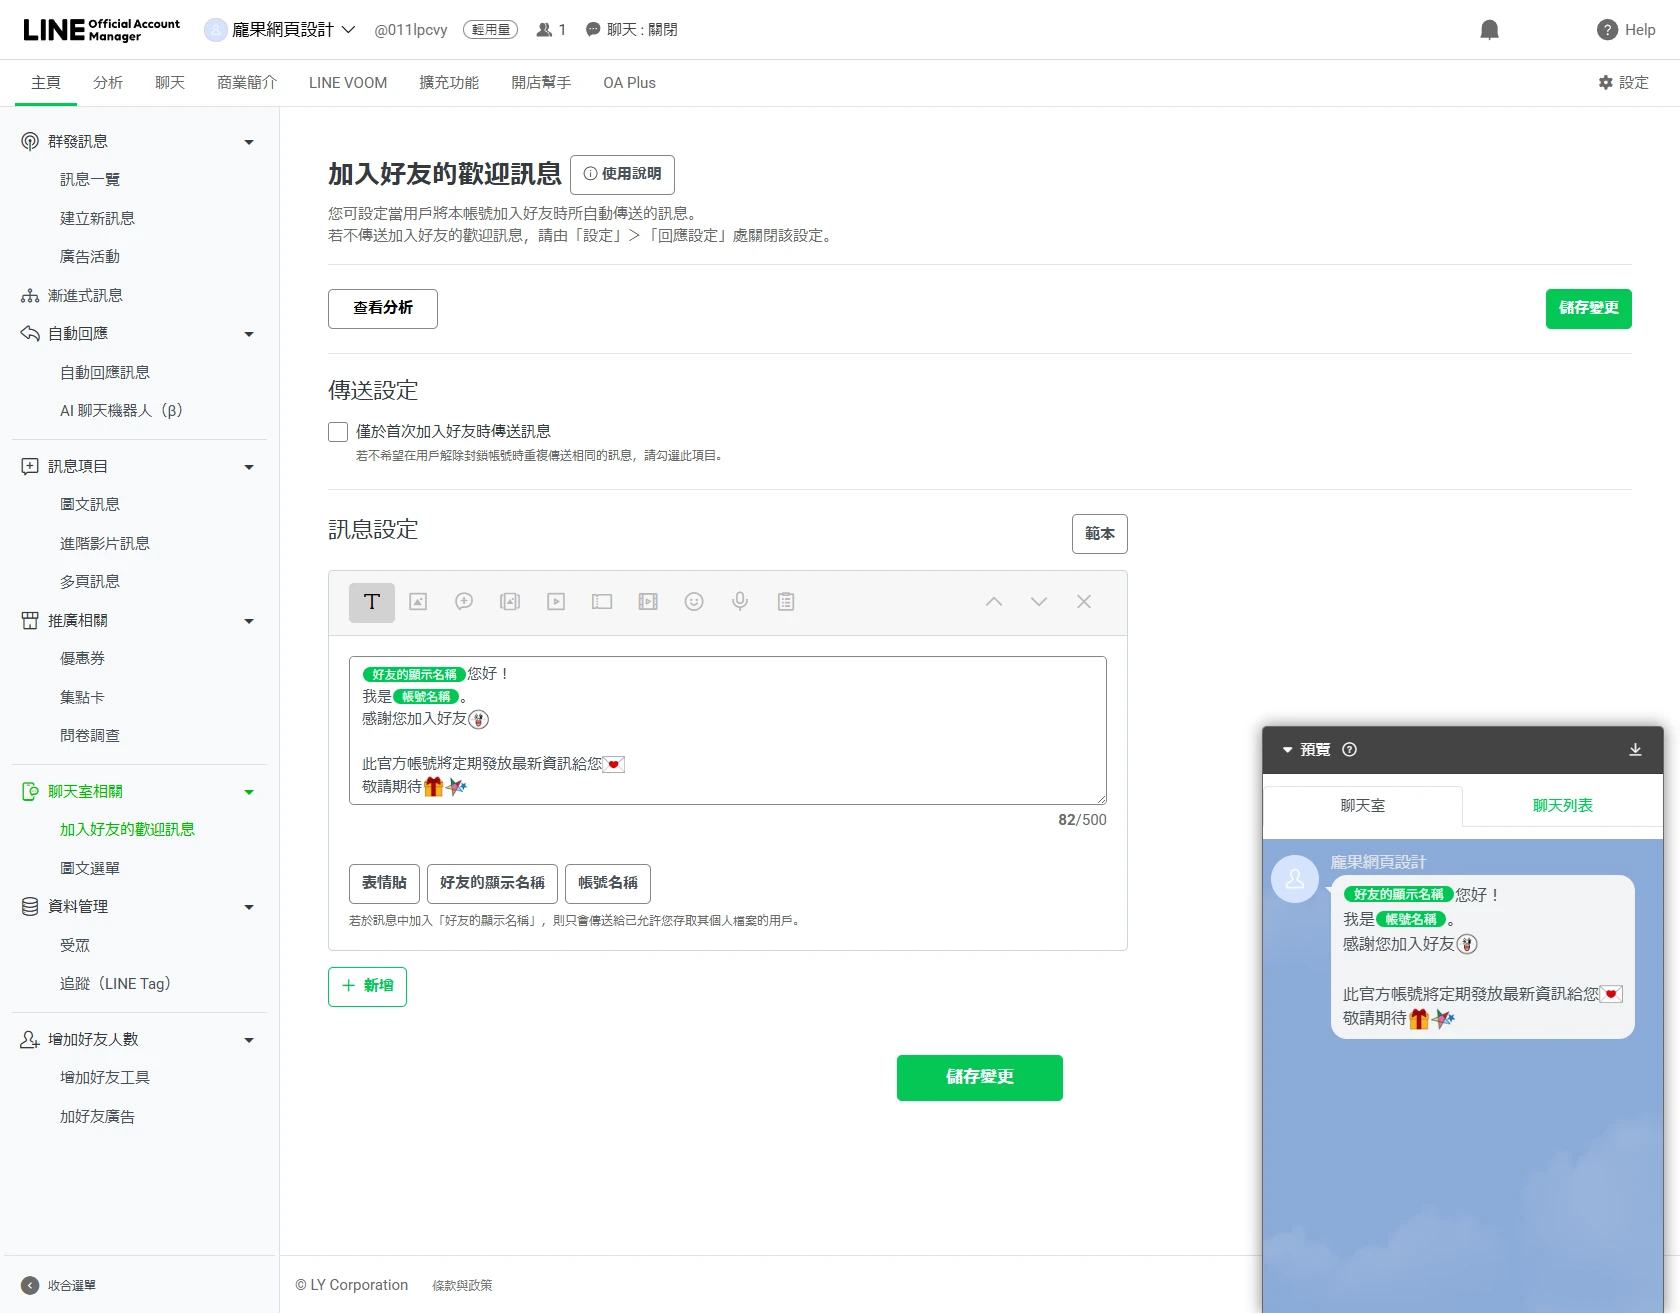Open 開店幫手 tab

pos(541,83)
